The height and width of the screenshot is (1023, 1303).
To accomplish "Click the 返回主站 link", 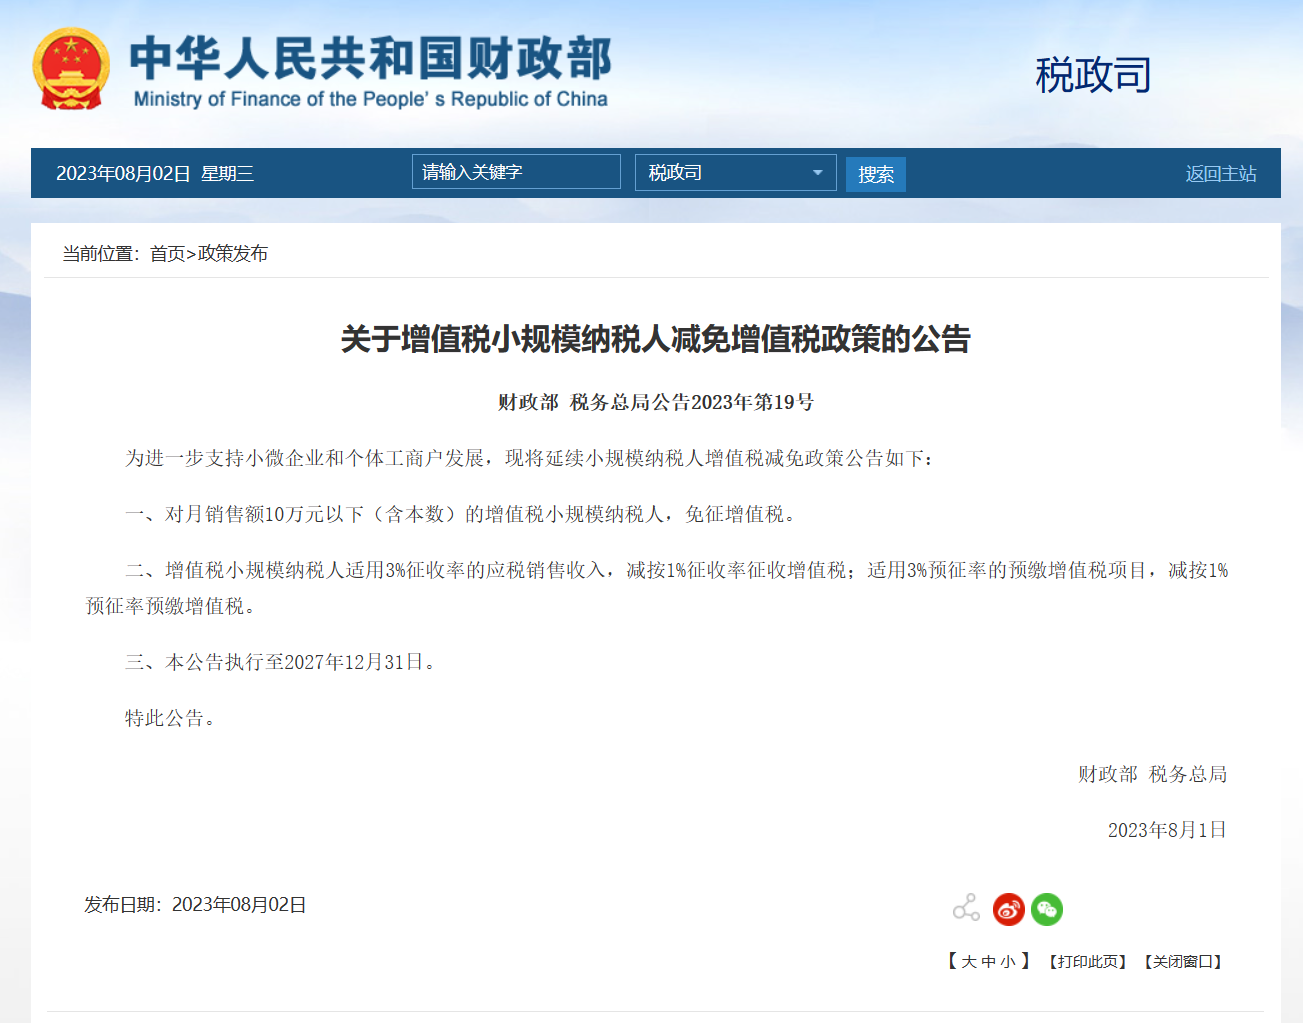I will tap(1220, 172).
